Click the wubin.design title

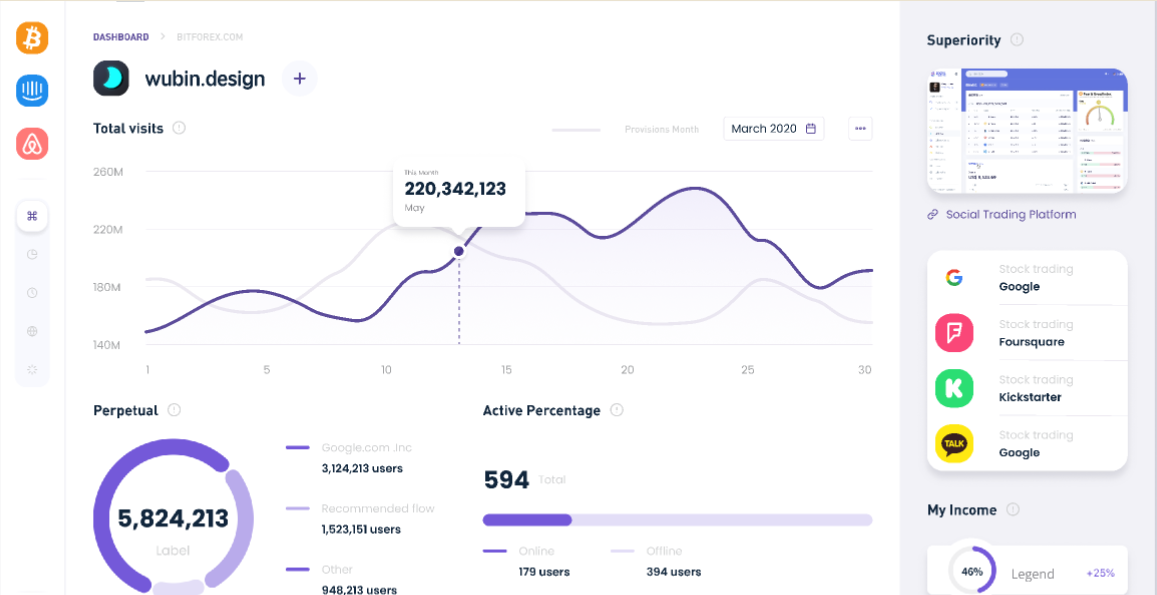tap(204, 78)
